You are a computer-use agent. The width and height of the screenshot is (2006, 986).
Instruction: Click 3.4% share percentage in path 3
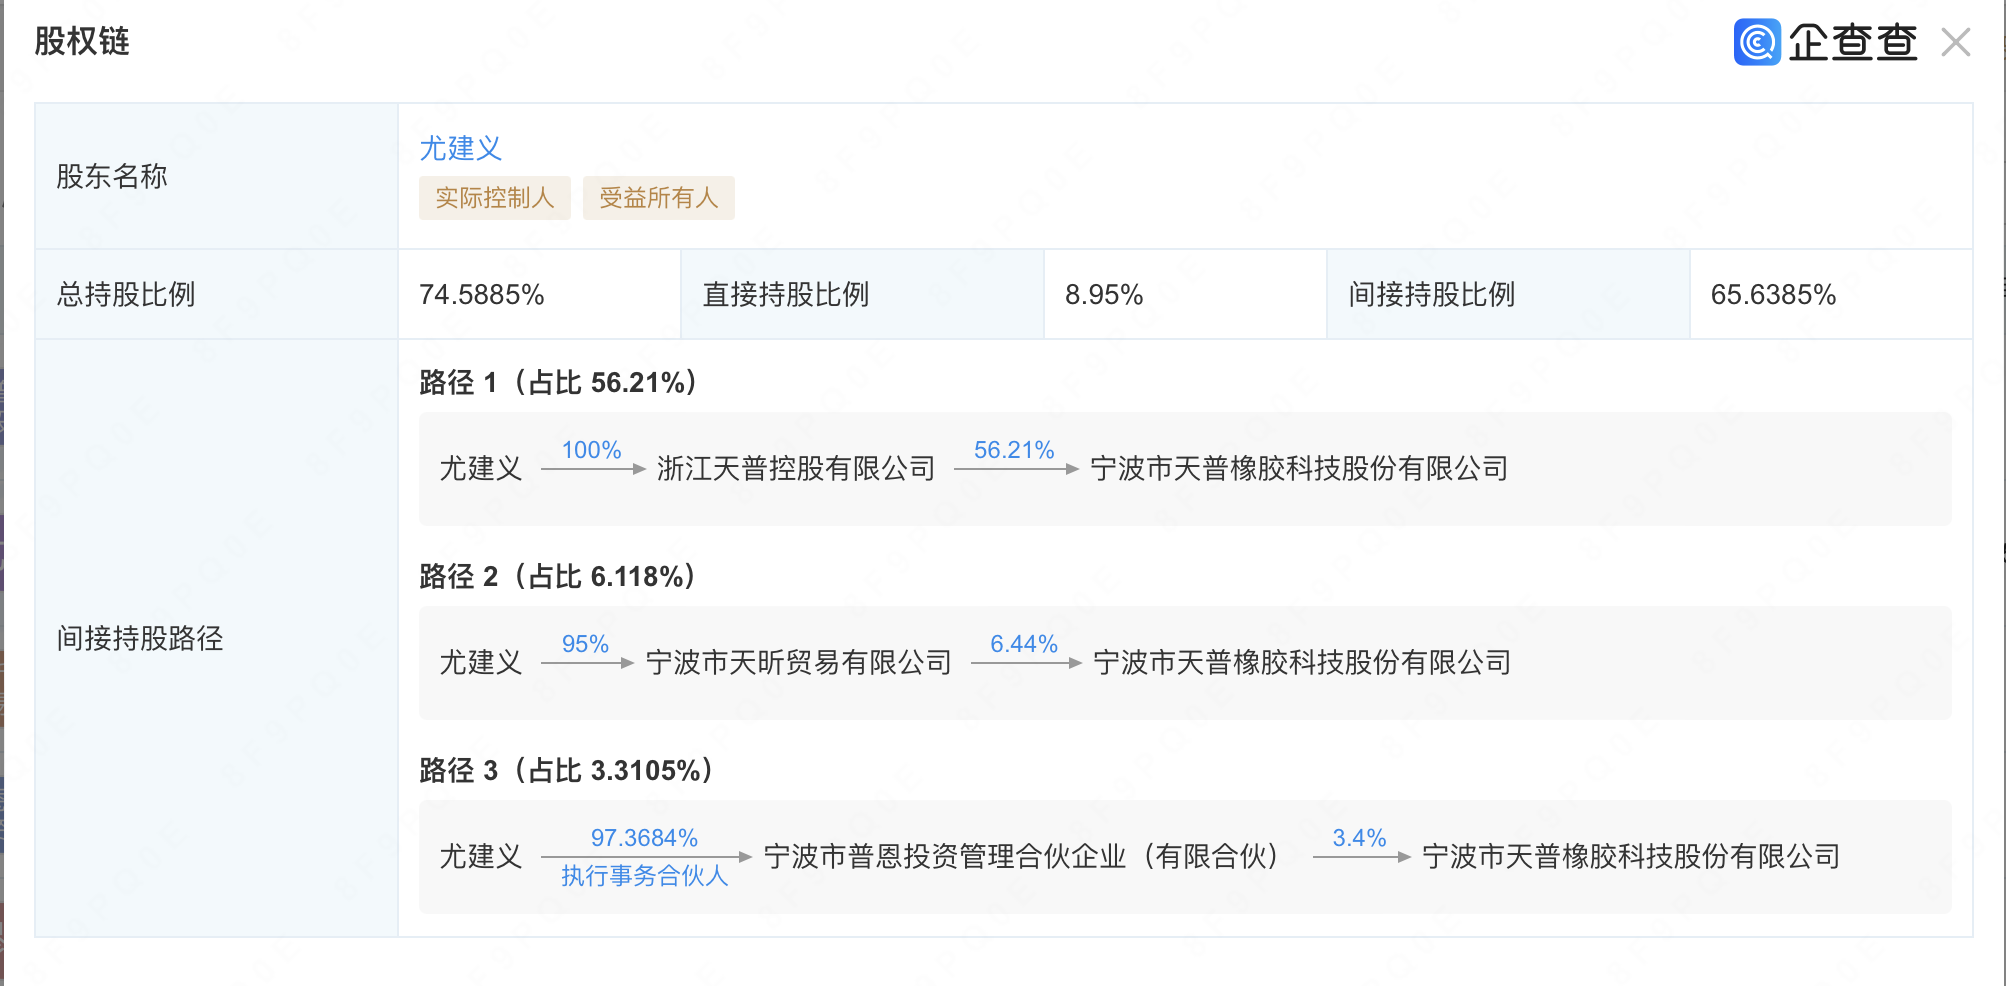point(1359,838)
